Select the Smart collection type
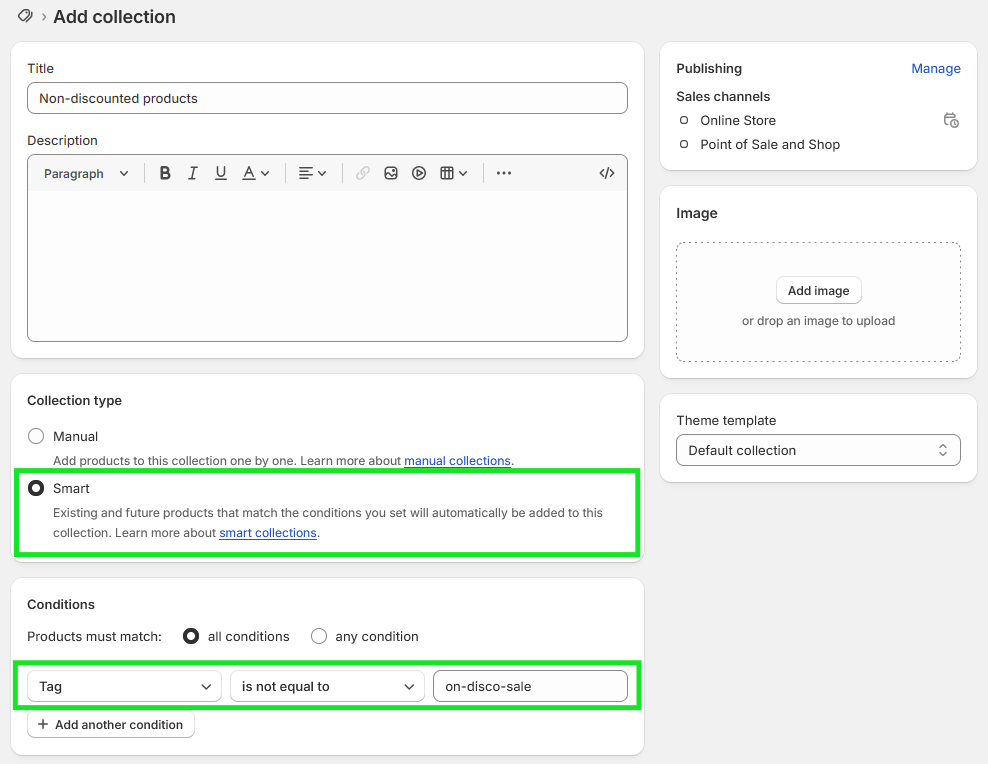988x764 pixels. [x=36, y=488]
